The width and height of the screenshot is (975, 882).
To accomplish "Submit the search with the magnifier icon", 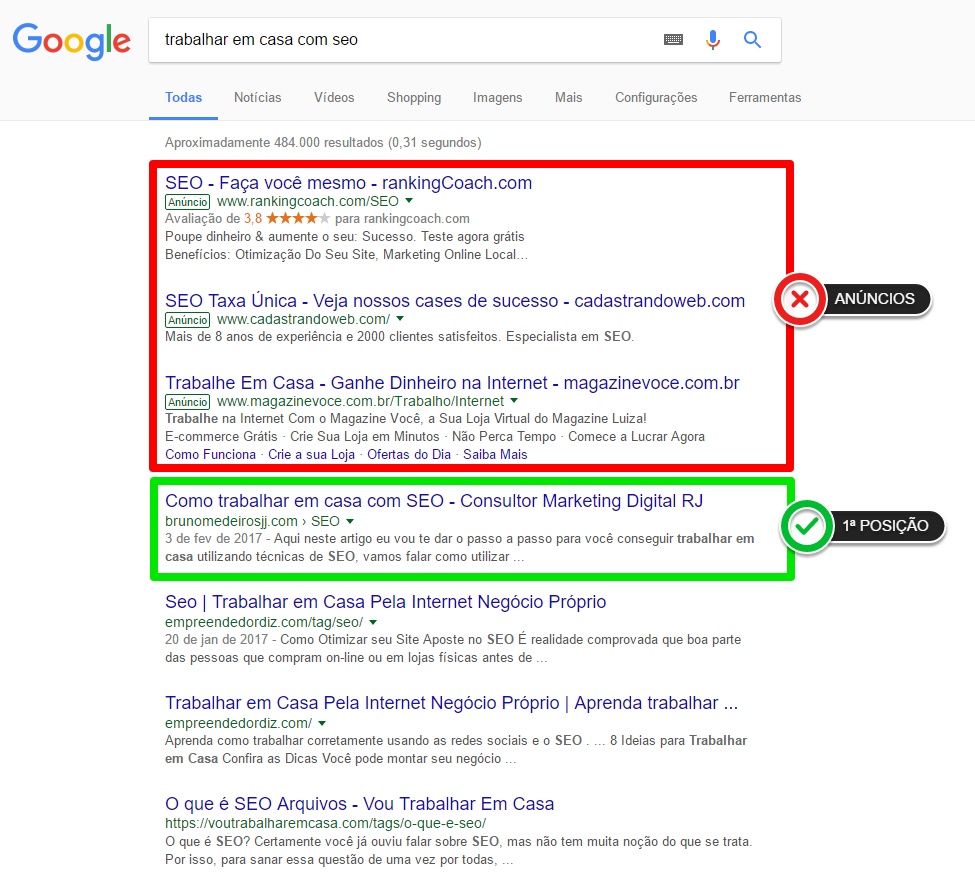I will 752,40.
